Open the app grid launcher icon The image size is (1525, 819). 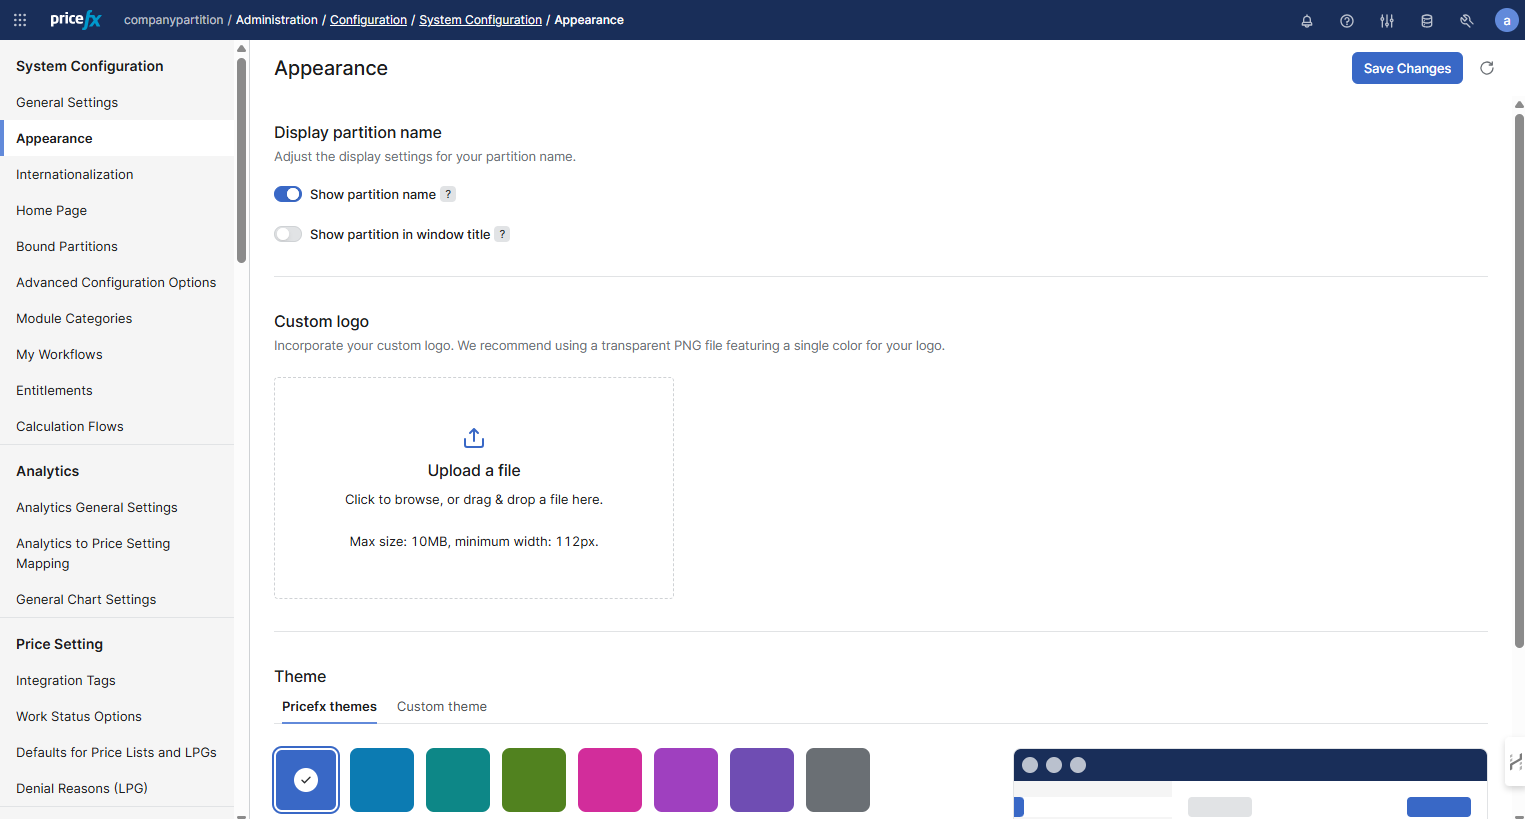pyautogui.click(x=20, y=20)
